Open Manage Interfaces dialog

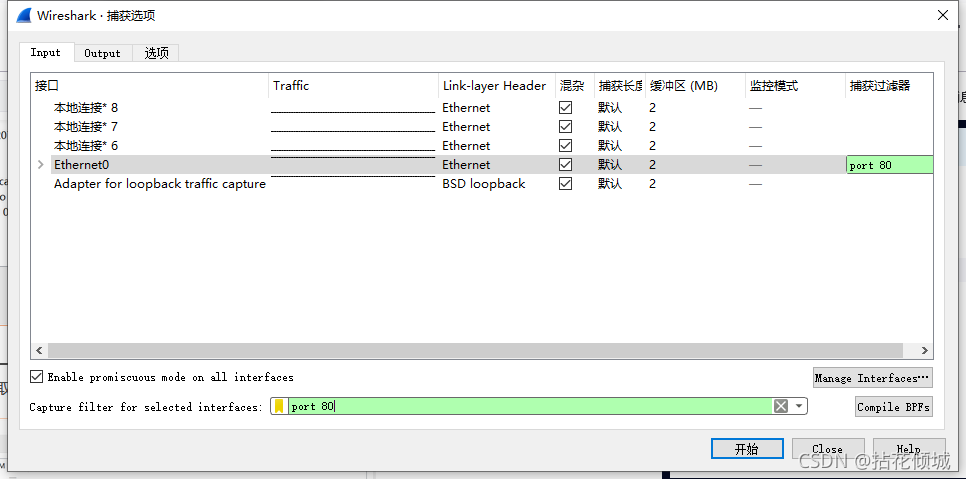click(872, 378)
